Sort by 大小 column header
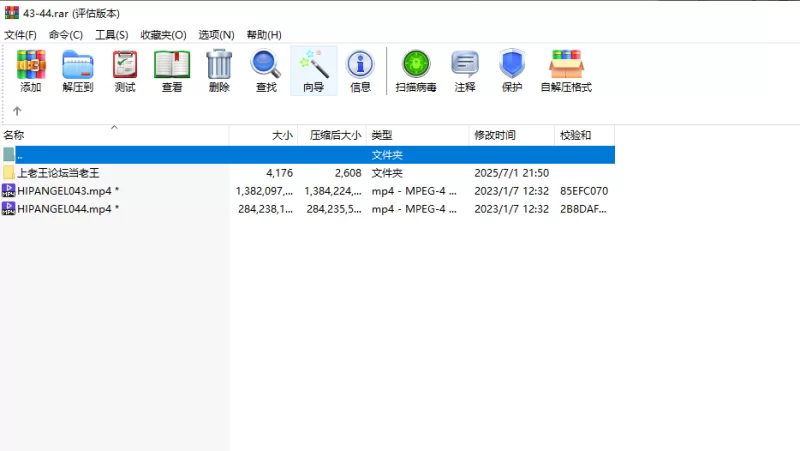This screenshot has height=451, width=800. 264,135
